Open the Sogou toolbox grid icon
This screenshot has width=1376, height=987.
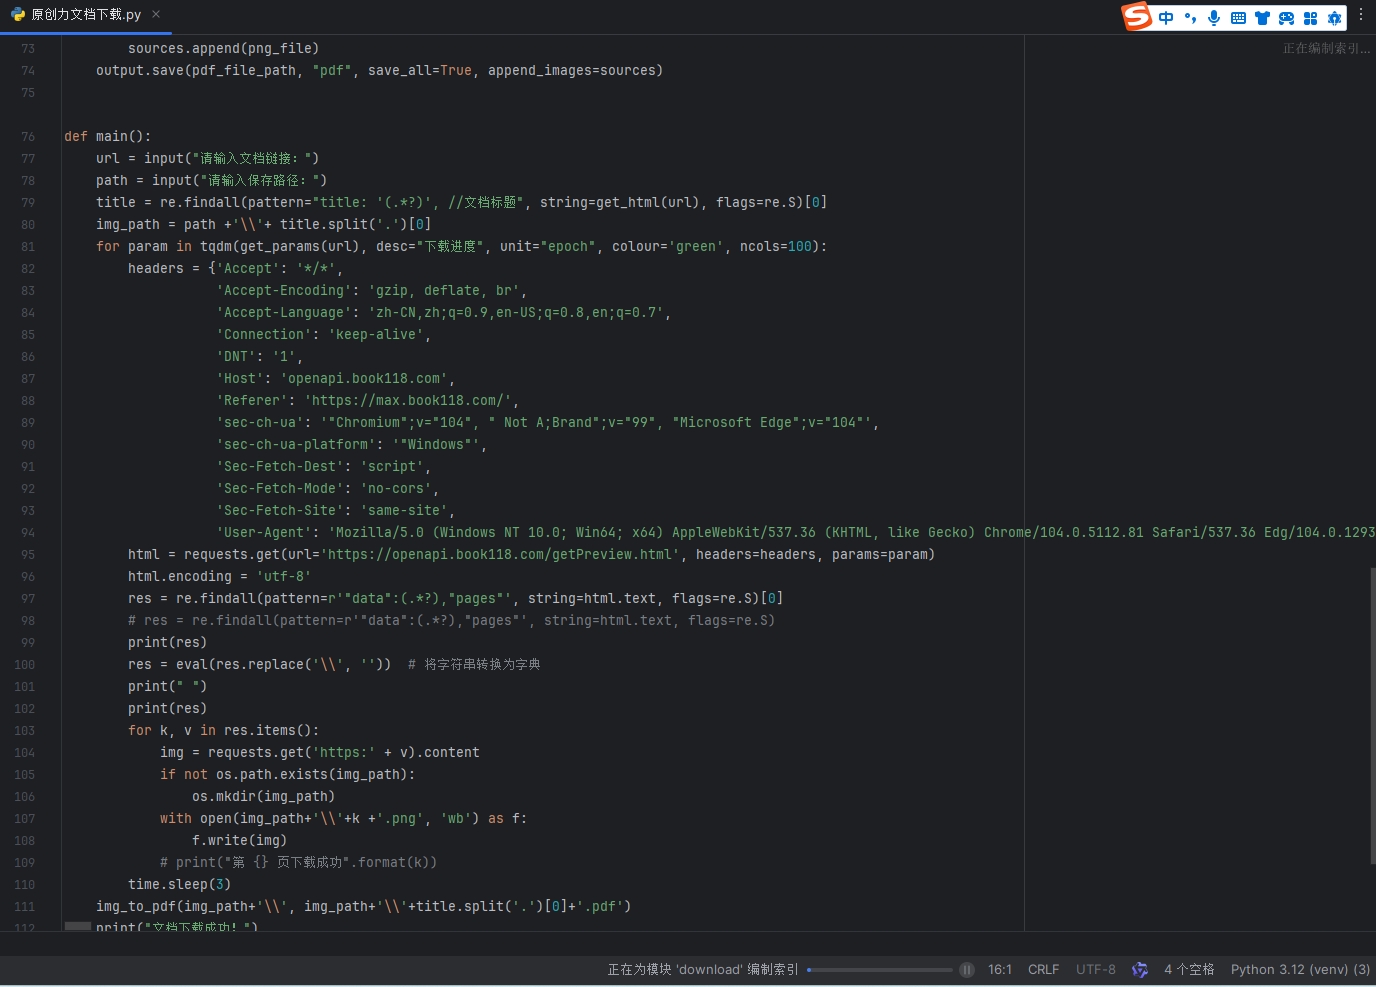click(1310, 18)
